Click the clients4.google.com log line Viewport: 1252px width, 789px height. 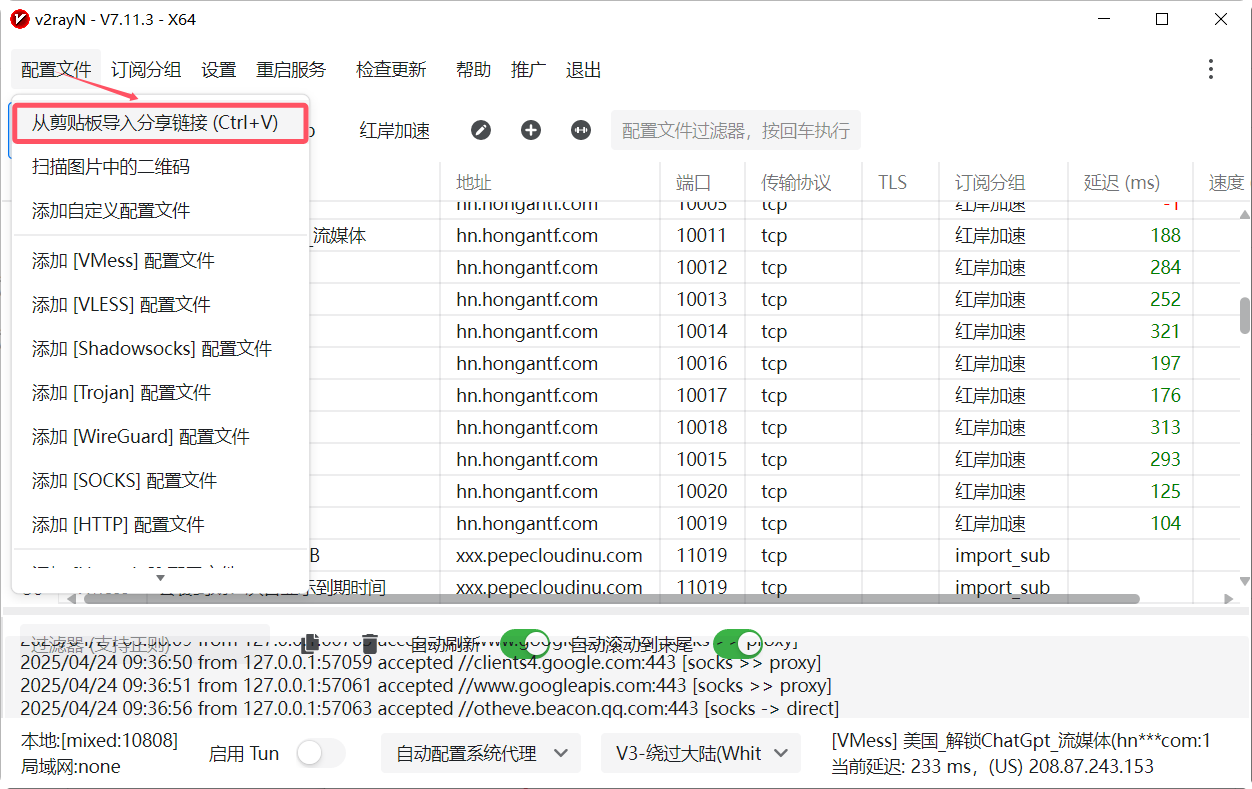[x=420, y=663]
